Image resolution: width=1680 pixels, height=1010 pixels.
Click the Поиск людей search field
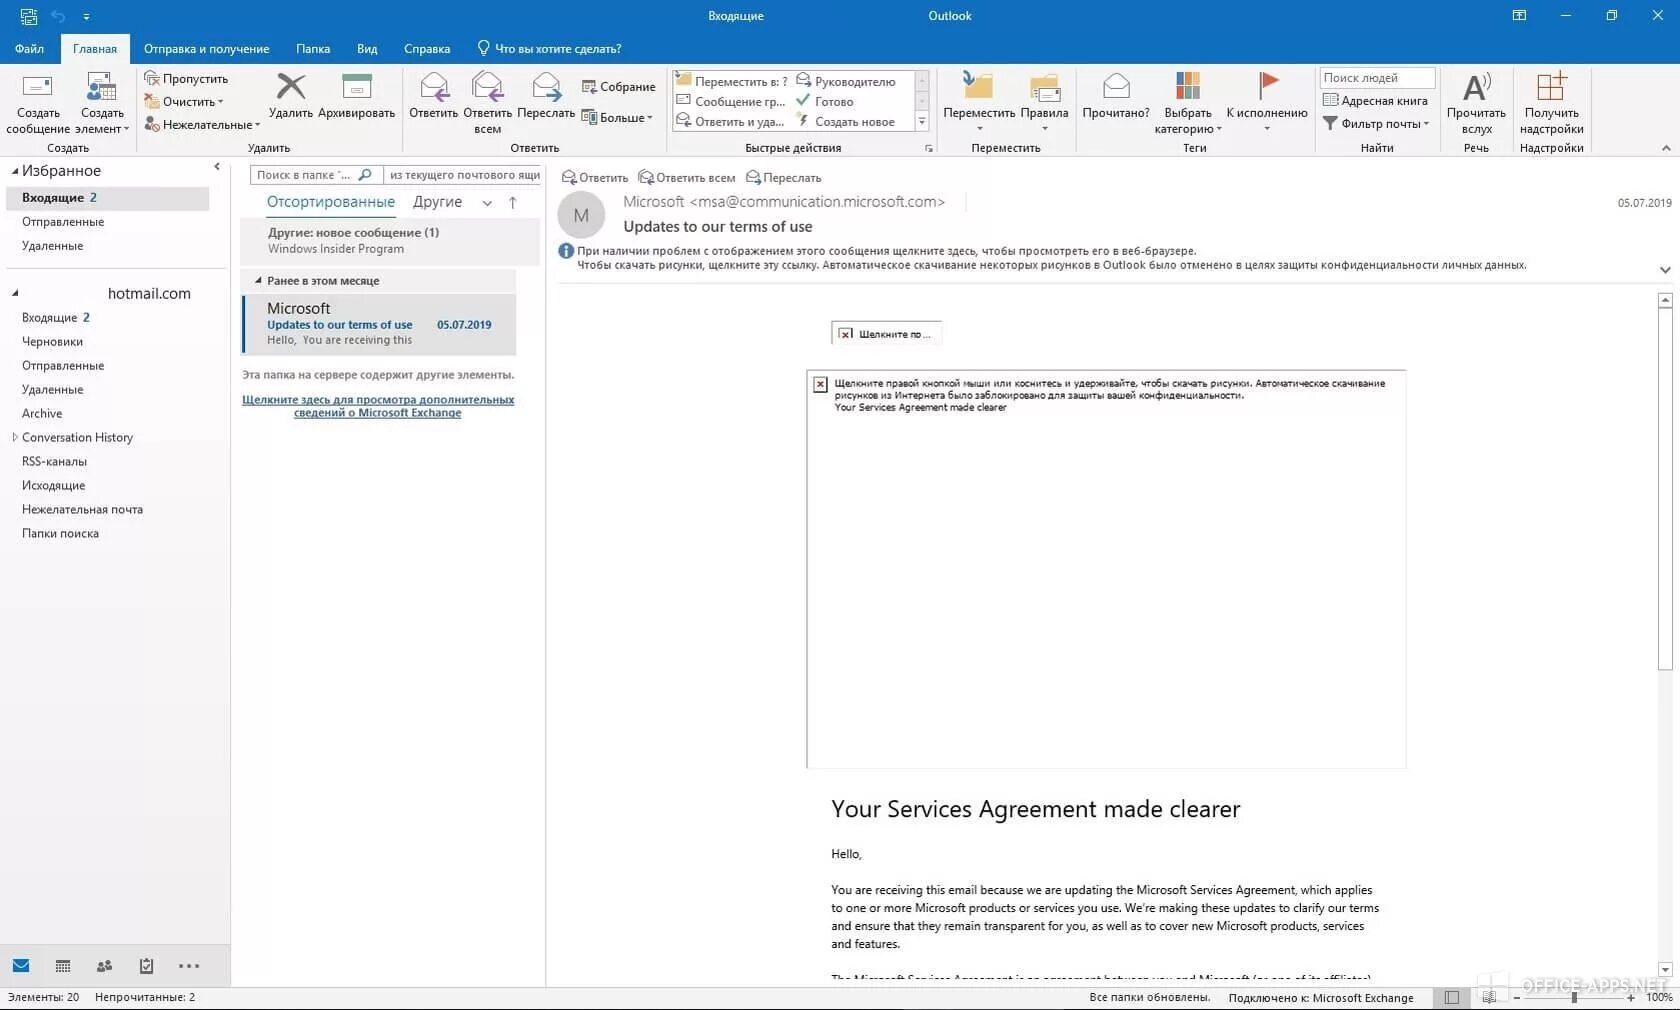(x=1377, y=78)
